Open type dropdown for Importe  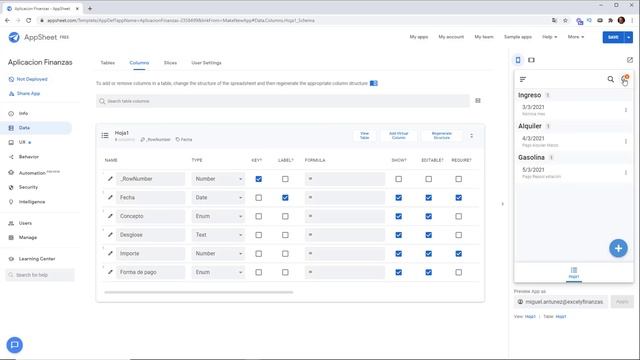point(218,253)
